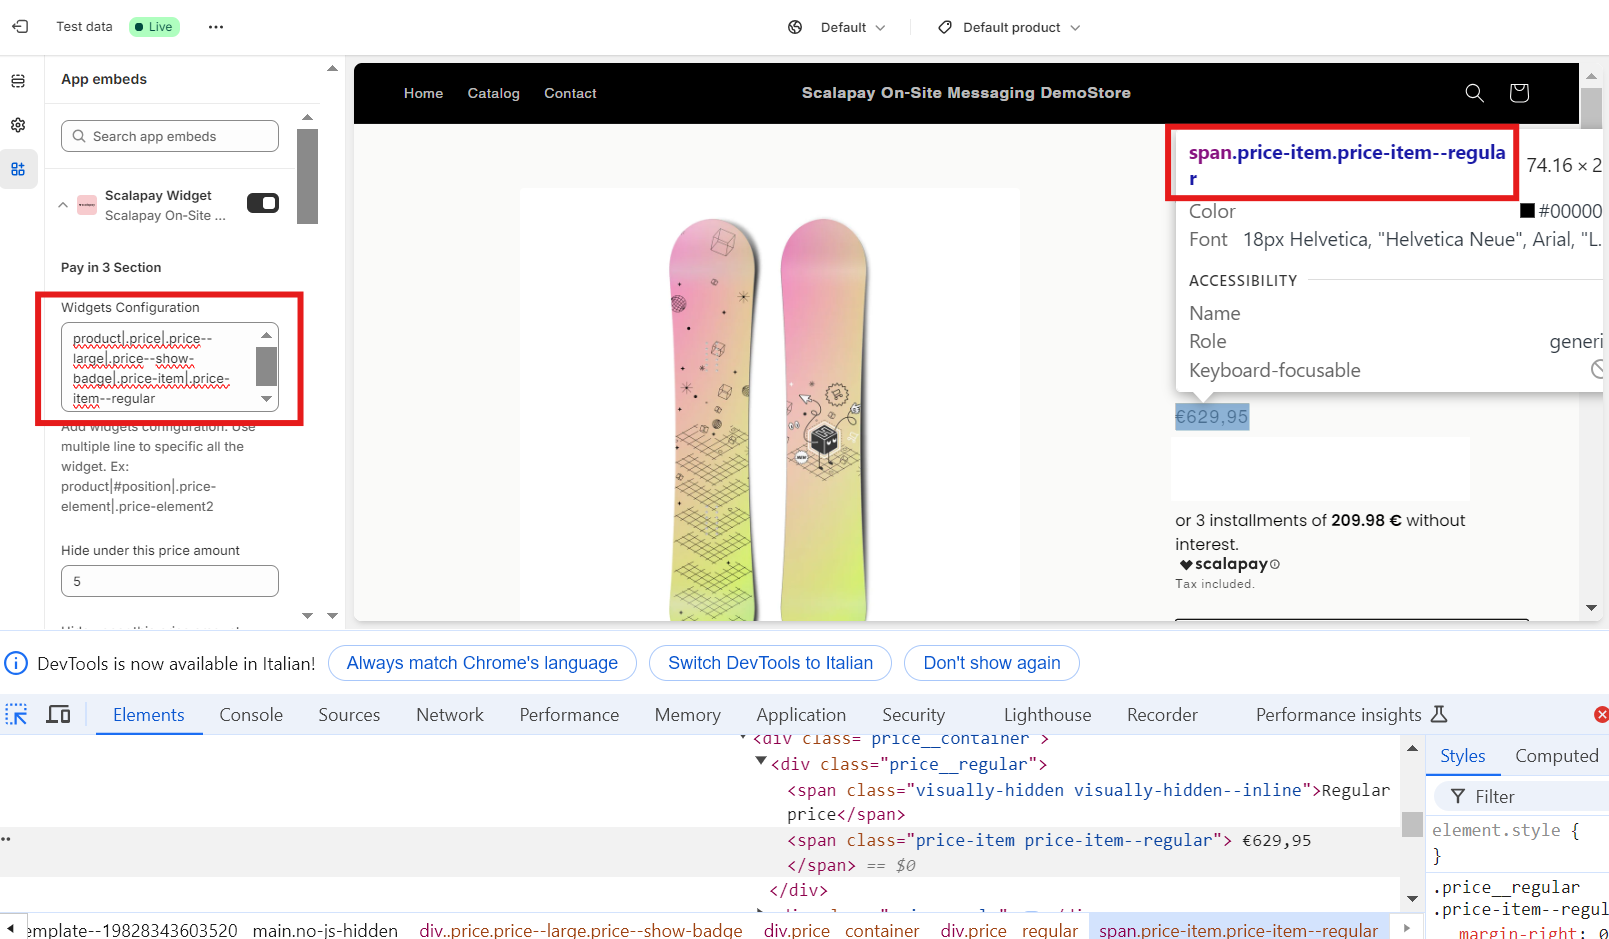Click the exit editor back icon

pyautogui.click(x=20, y=27)
